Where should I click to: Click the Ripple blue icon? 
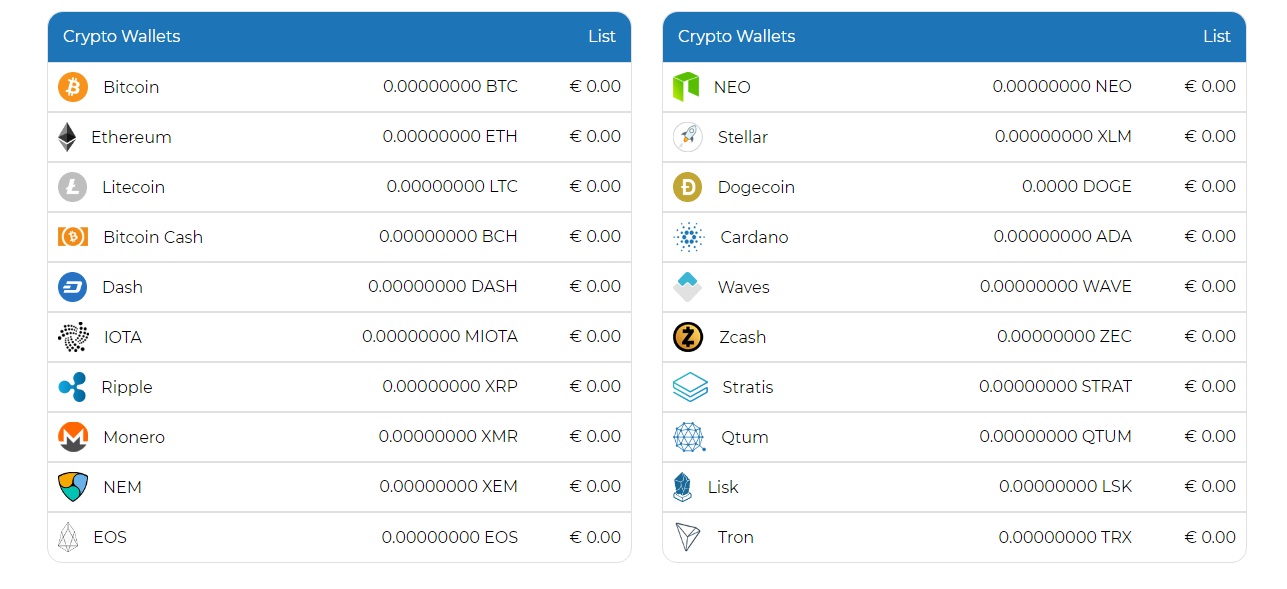(x=72, y=387)
